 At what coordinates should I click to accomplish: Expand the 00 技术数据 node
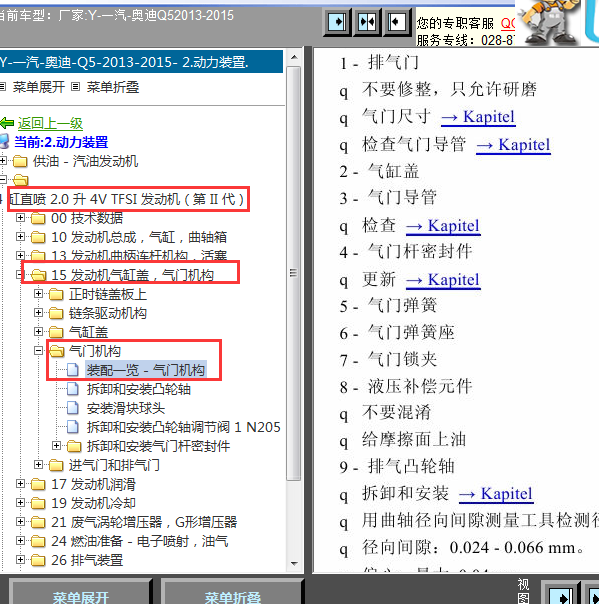coord(20,218)
